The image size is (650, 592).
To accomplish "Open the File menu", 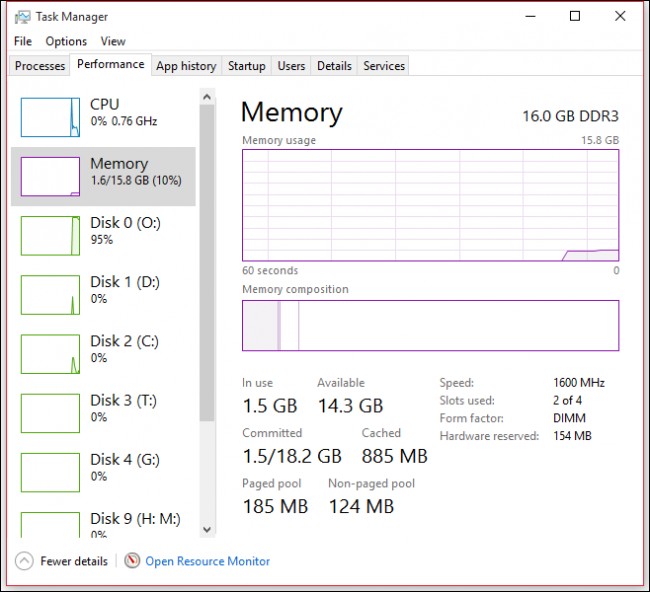I will coord(23,41).
